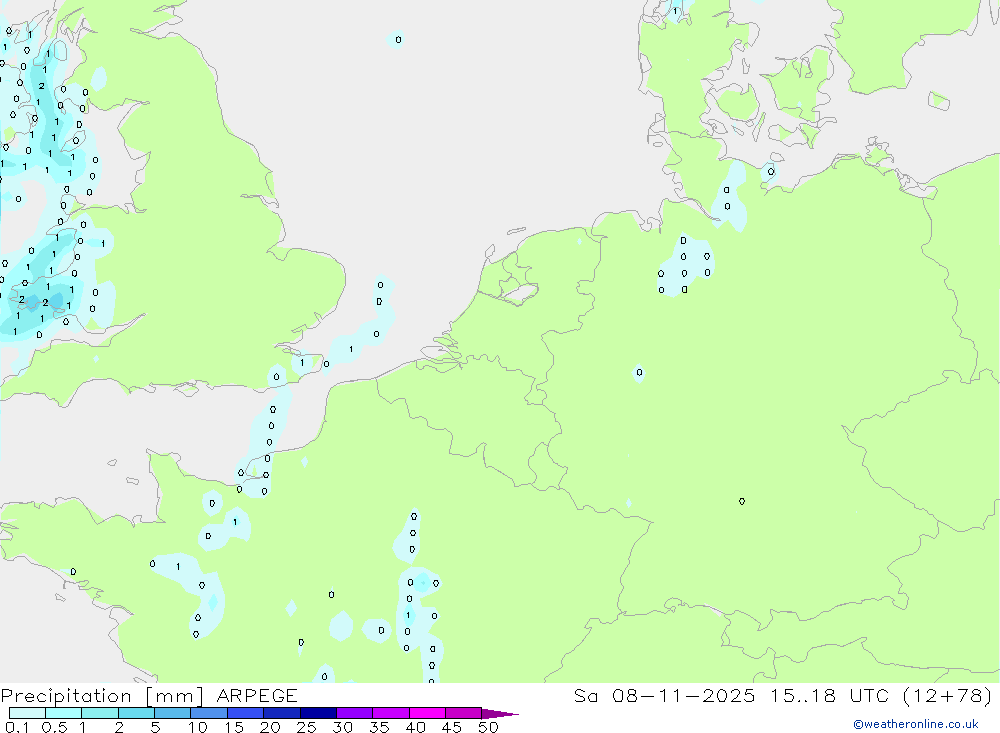The width and height of the screenshot is (1000, 733).
Task: Pick the 40–45 magenta legend swatch
Action: coord(427,713)
